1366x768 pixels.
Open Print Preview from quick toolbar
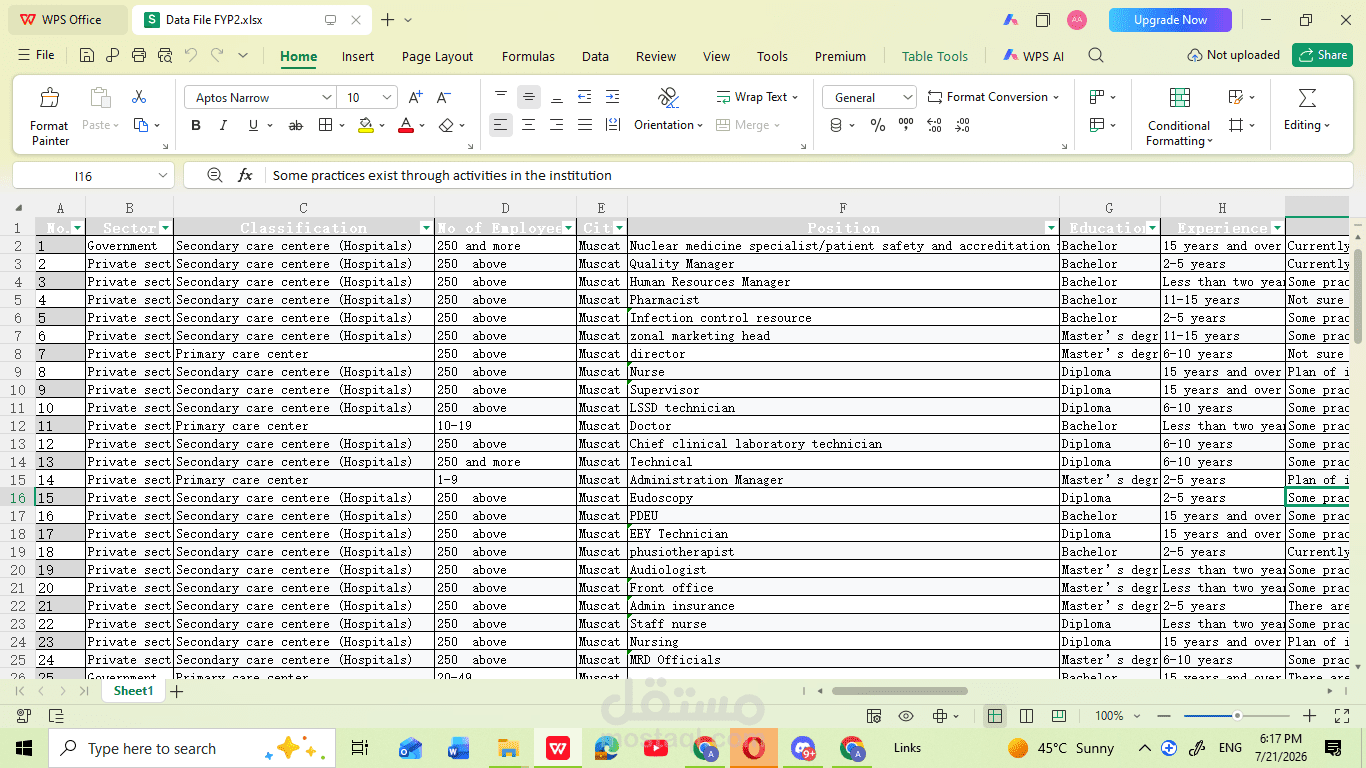[165, 55]
